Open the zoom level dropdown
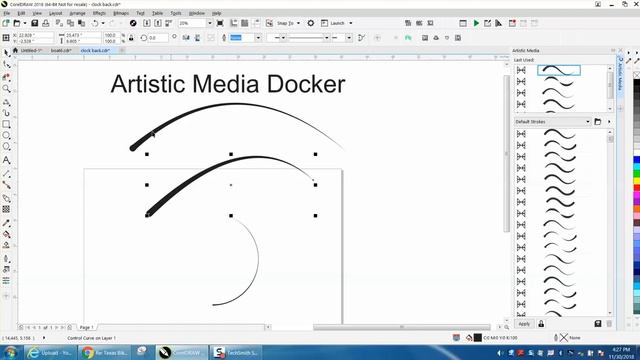 (x=210, y=23)
